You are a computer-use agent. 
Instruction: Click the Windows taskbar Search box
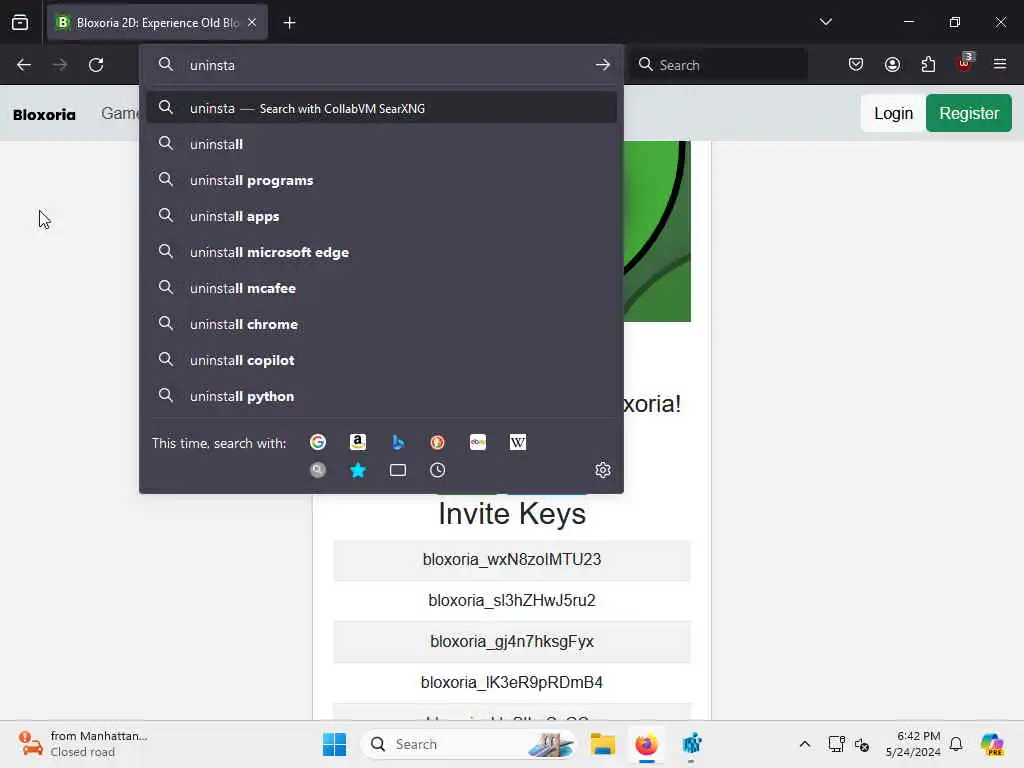click(x=468, y=744)
